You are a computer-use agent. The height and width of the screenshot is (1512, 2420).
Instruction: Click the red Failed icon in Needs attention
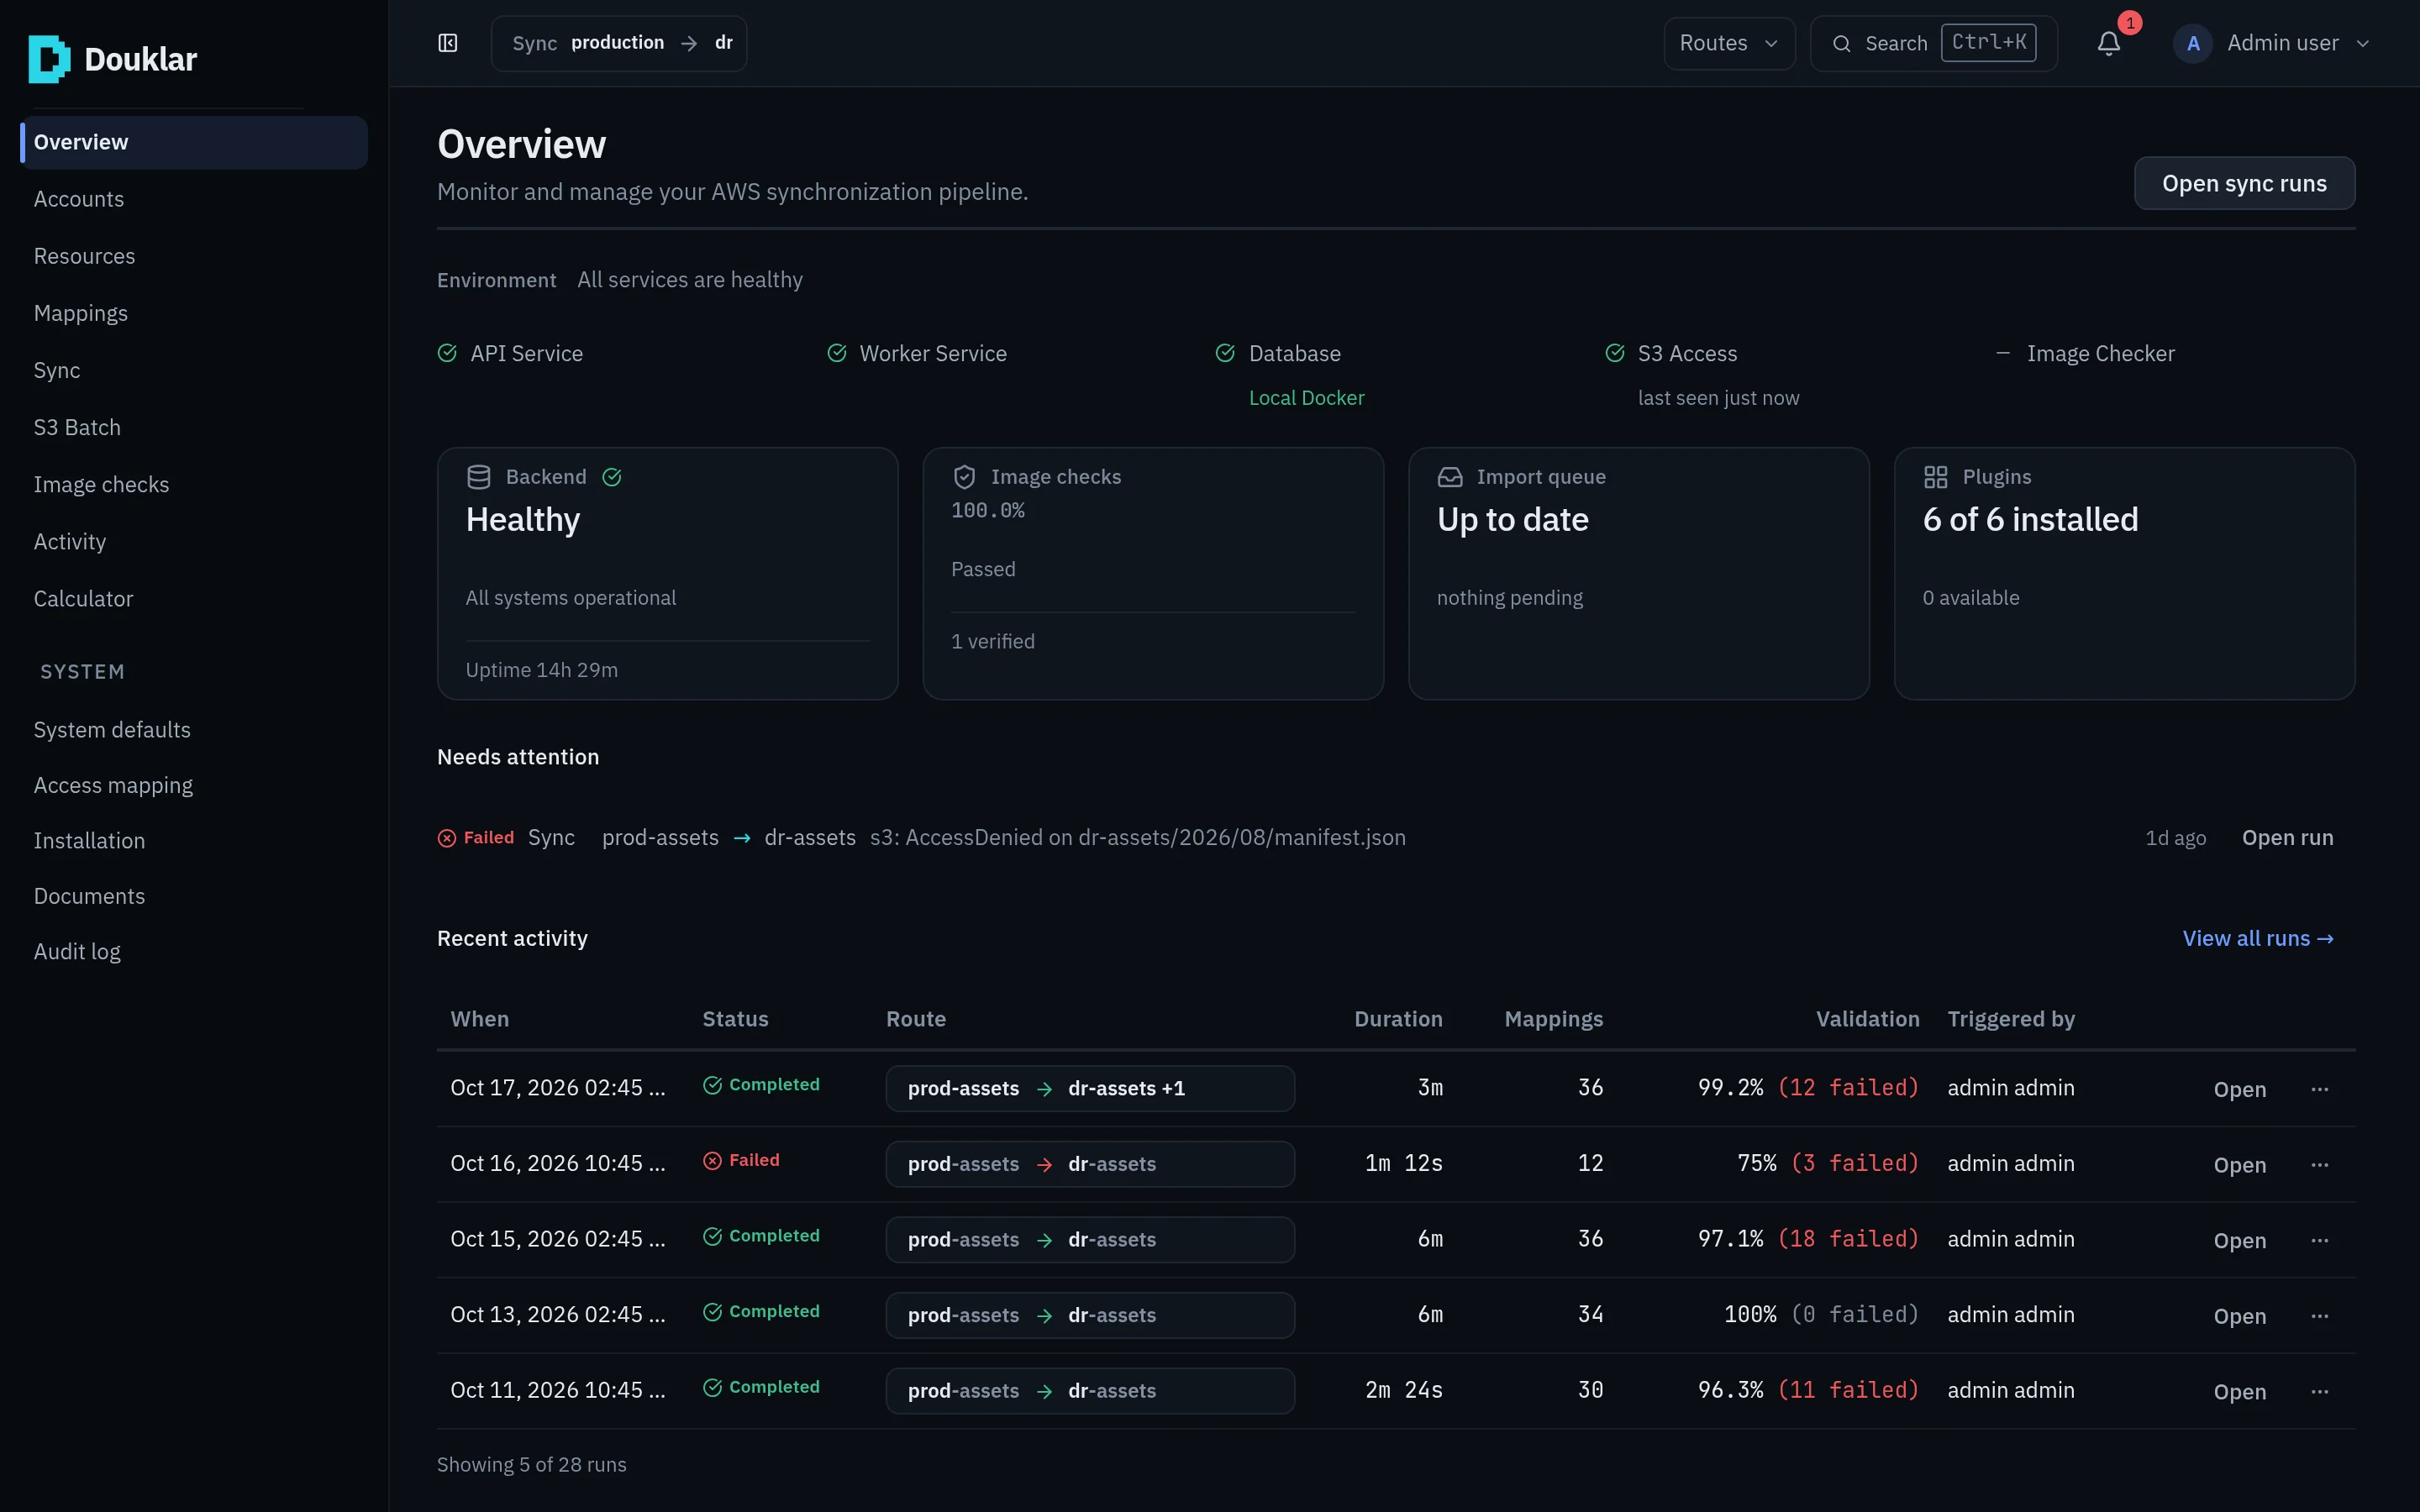pos(447,838)
